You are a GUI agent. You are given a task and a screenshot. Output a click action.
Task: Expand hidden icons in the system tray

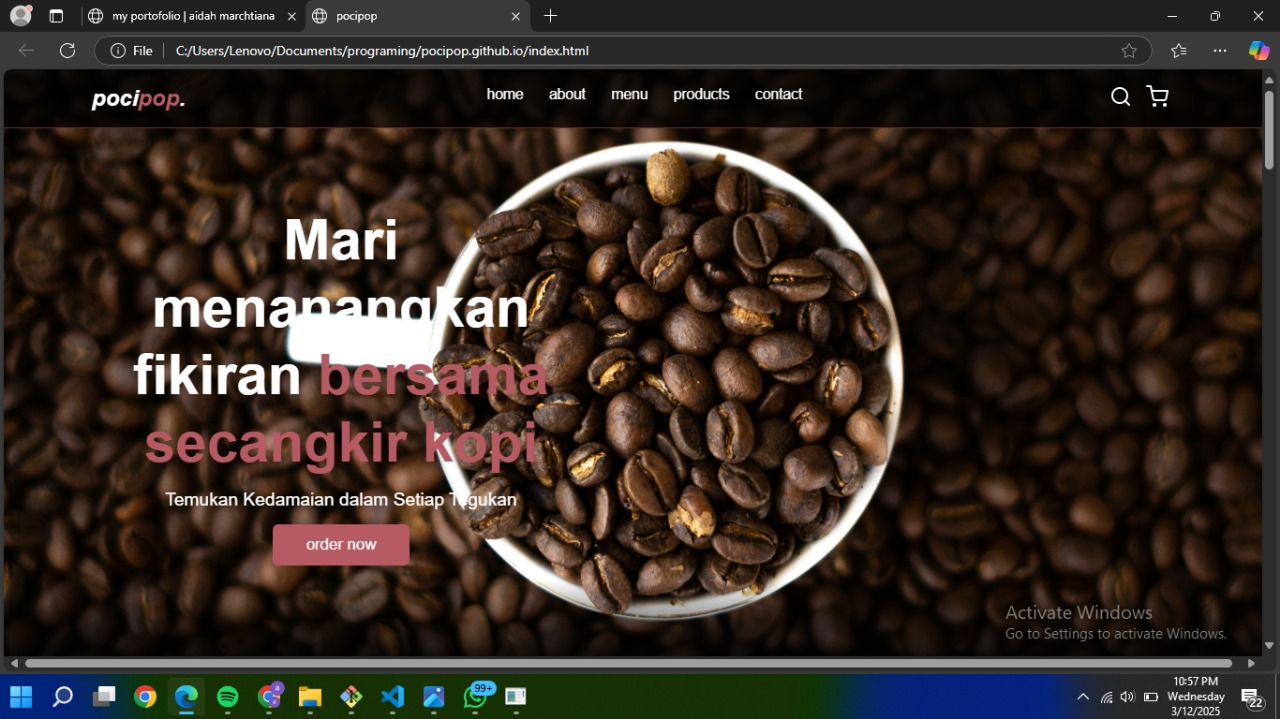pos(1083,697)
